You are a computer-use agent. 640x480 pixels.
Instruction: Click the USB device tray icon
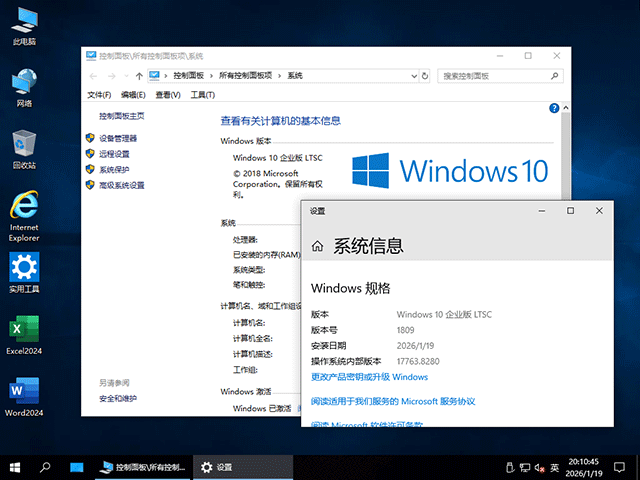(509, 468)
